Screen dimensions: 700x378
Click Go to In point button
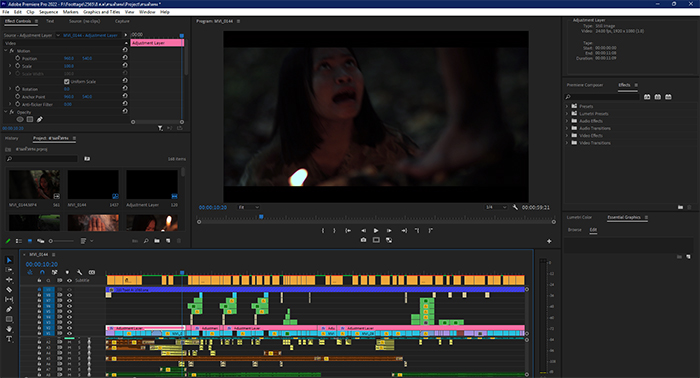[x=348, y=230]
